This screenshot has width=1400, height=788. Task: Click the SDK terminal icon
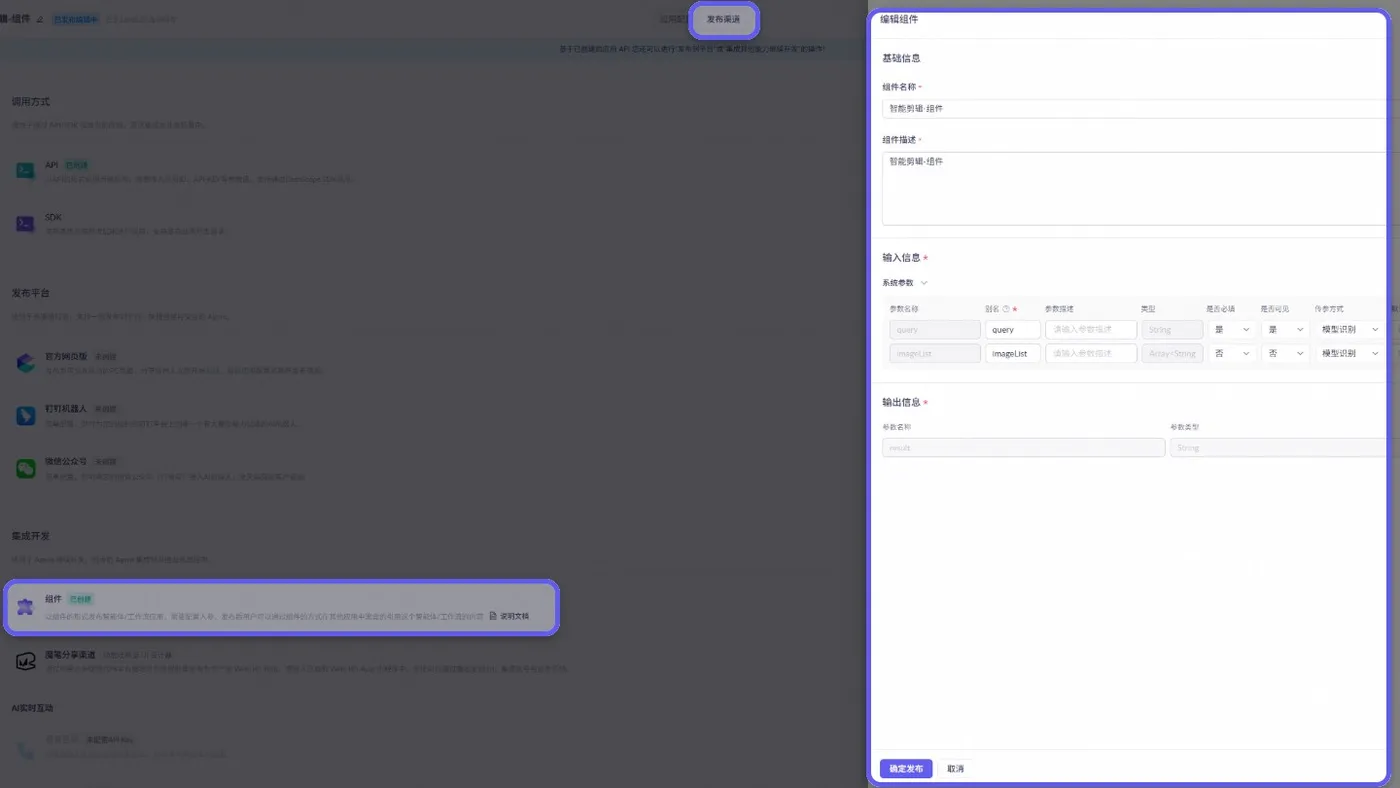(x=25, y=223)
